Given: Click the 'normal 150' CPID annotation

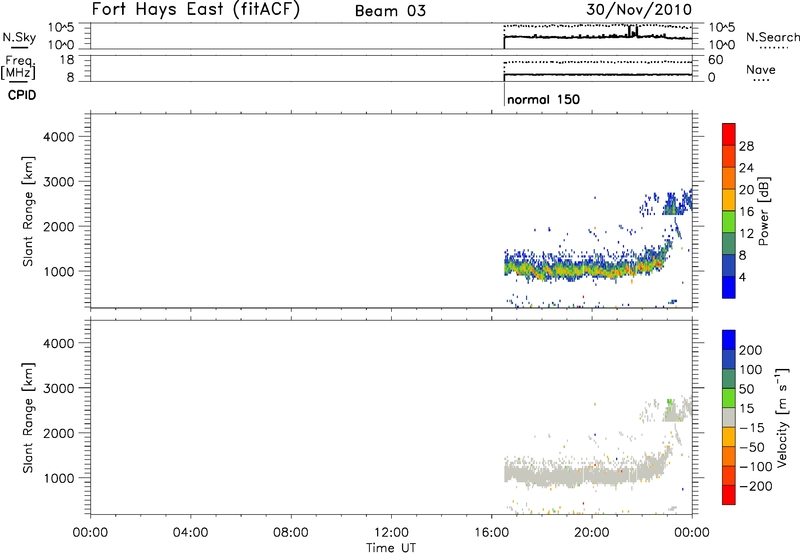Looking at the screenshot, I should point(543,99).
